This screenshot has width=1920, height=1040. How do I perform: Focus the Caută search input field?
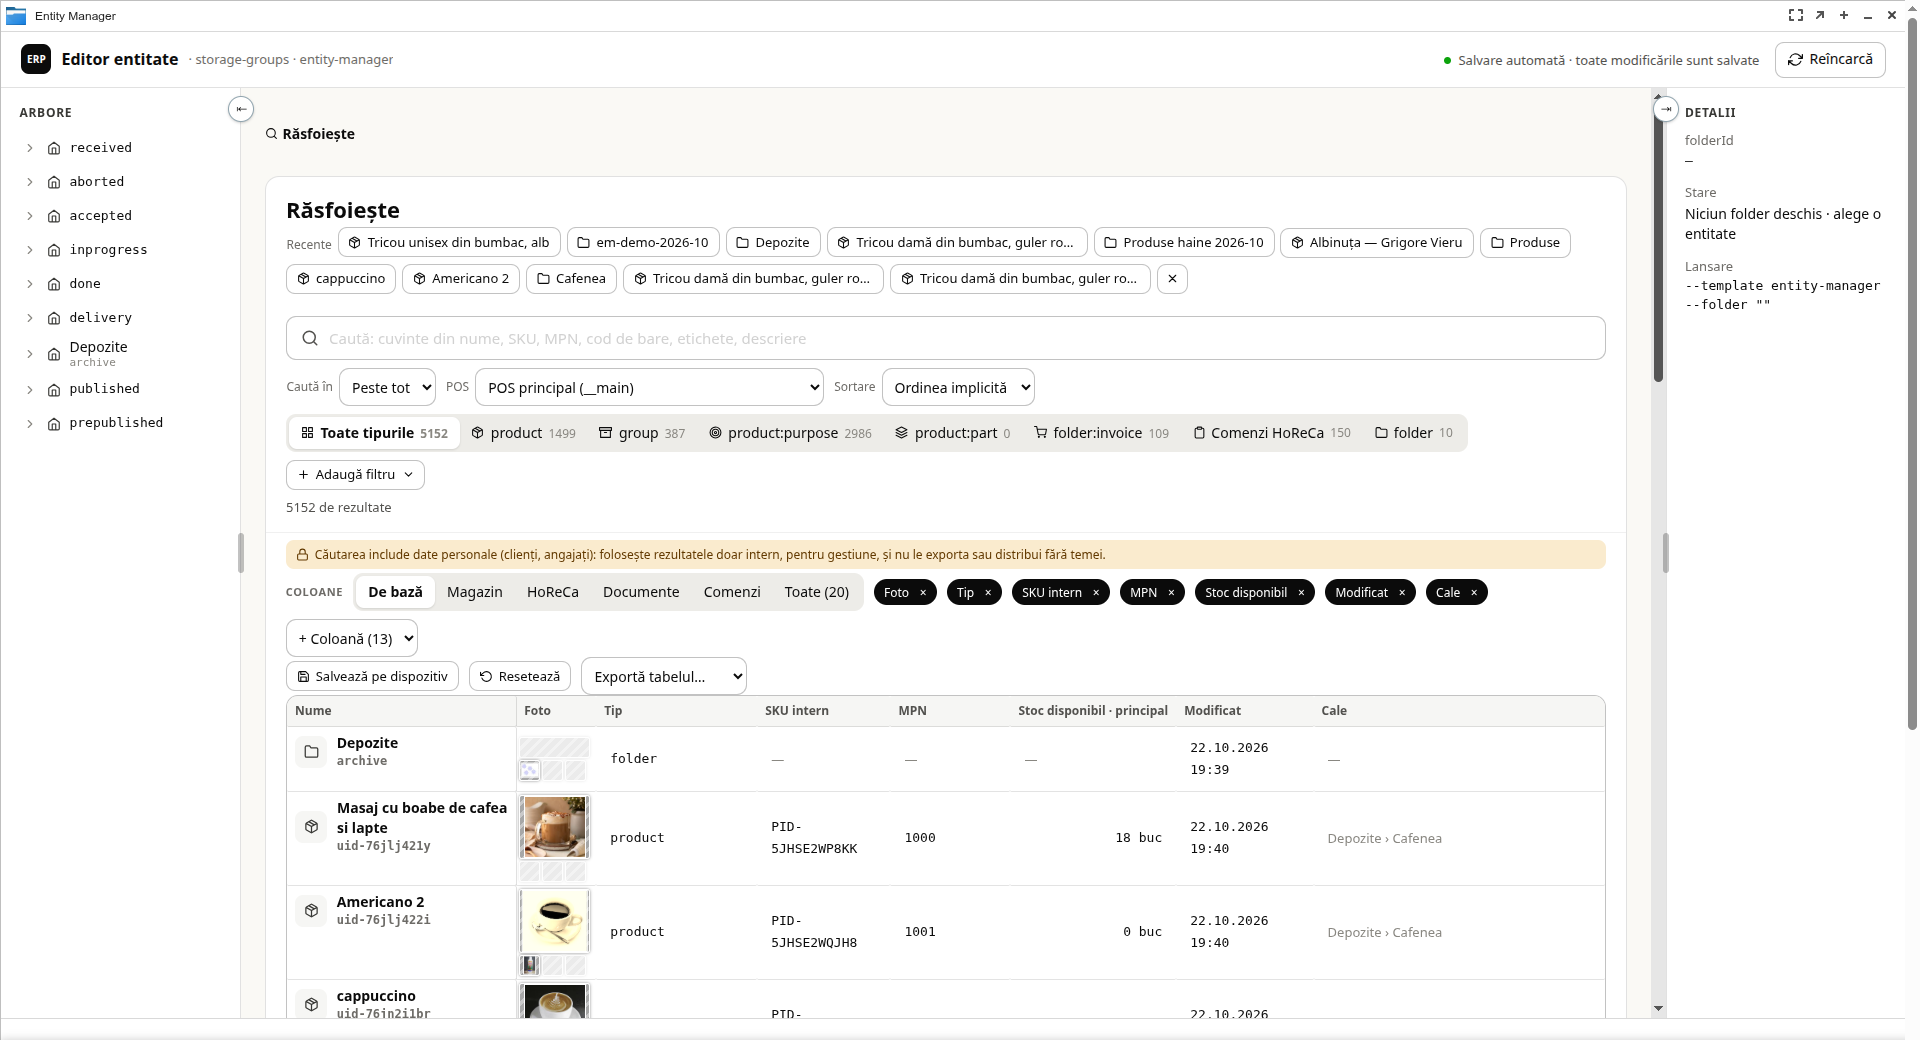click(946, 338)
